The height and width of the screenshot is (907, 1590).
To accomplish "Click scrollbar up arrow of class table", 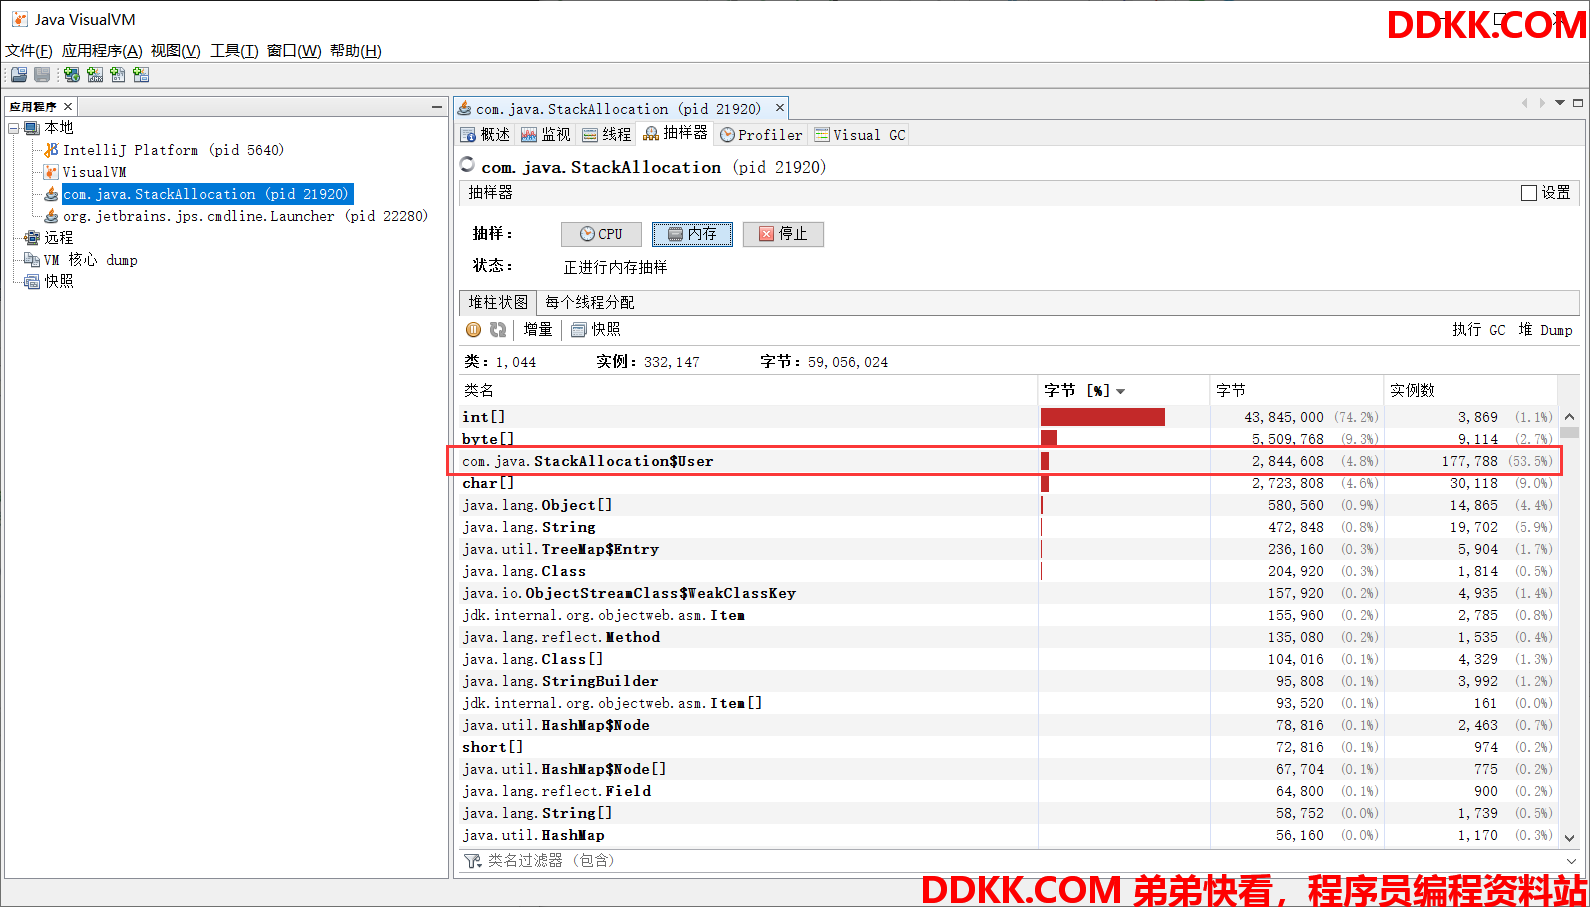I will pos(1569,417).
